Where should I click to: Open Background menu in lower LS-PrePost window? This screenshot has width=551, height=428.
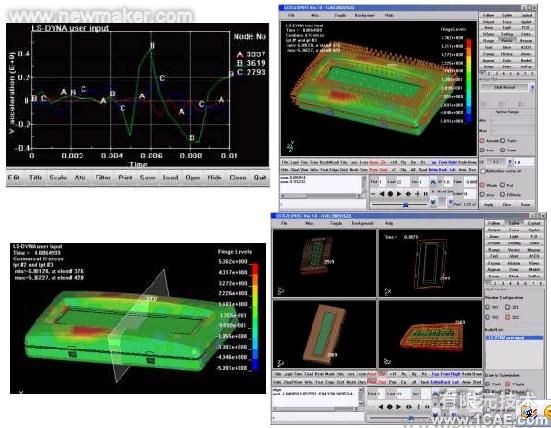tap(362, 223)
